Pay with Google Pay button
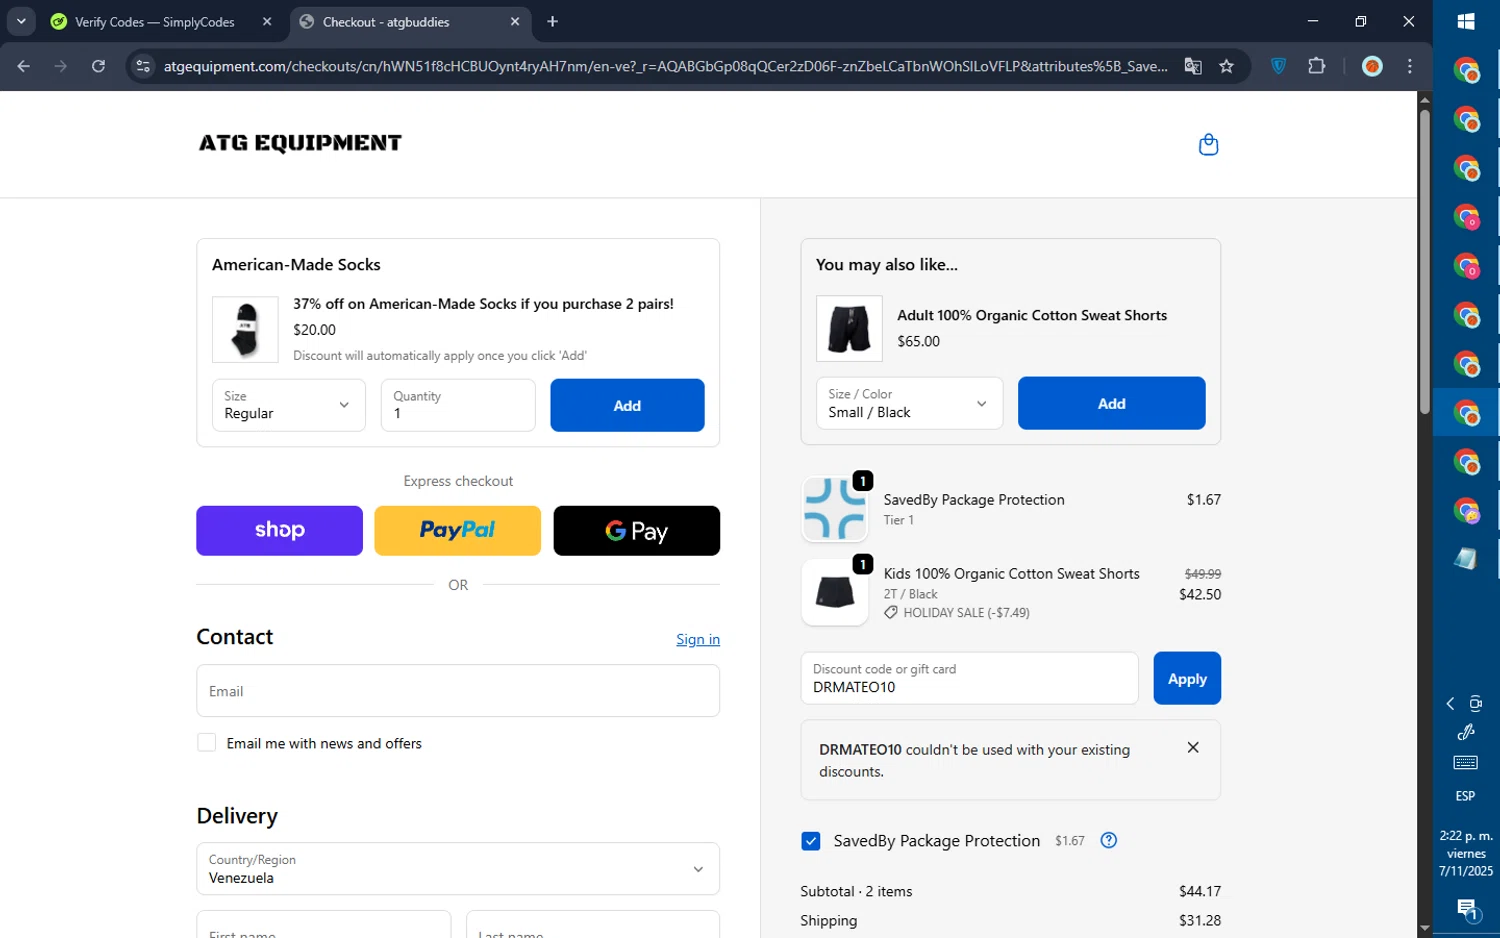Image resolution: width=1500 pixels, height=938 pixels. [x=636, y=530]
